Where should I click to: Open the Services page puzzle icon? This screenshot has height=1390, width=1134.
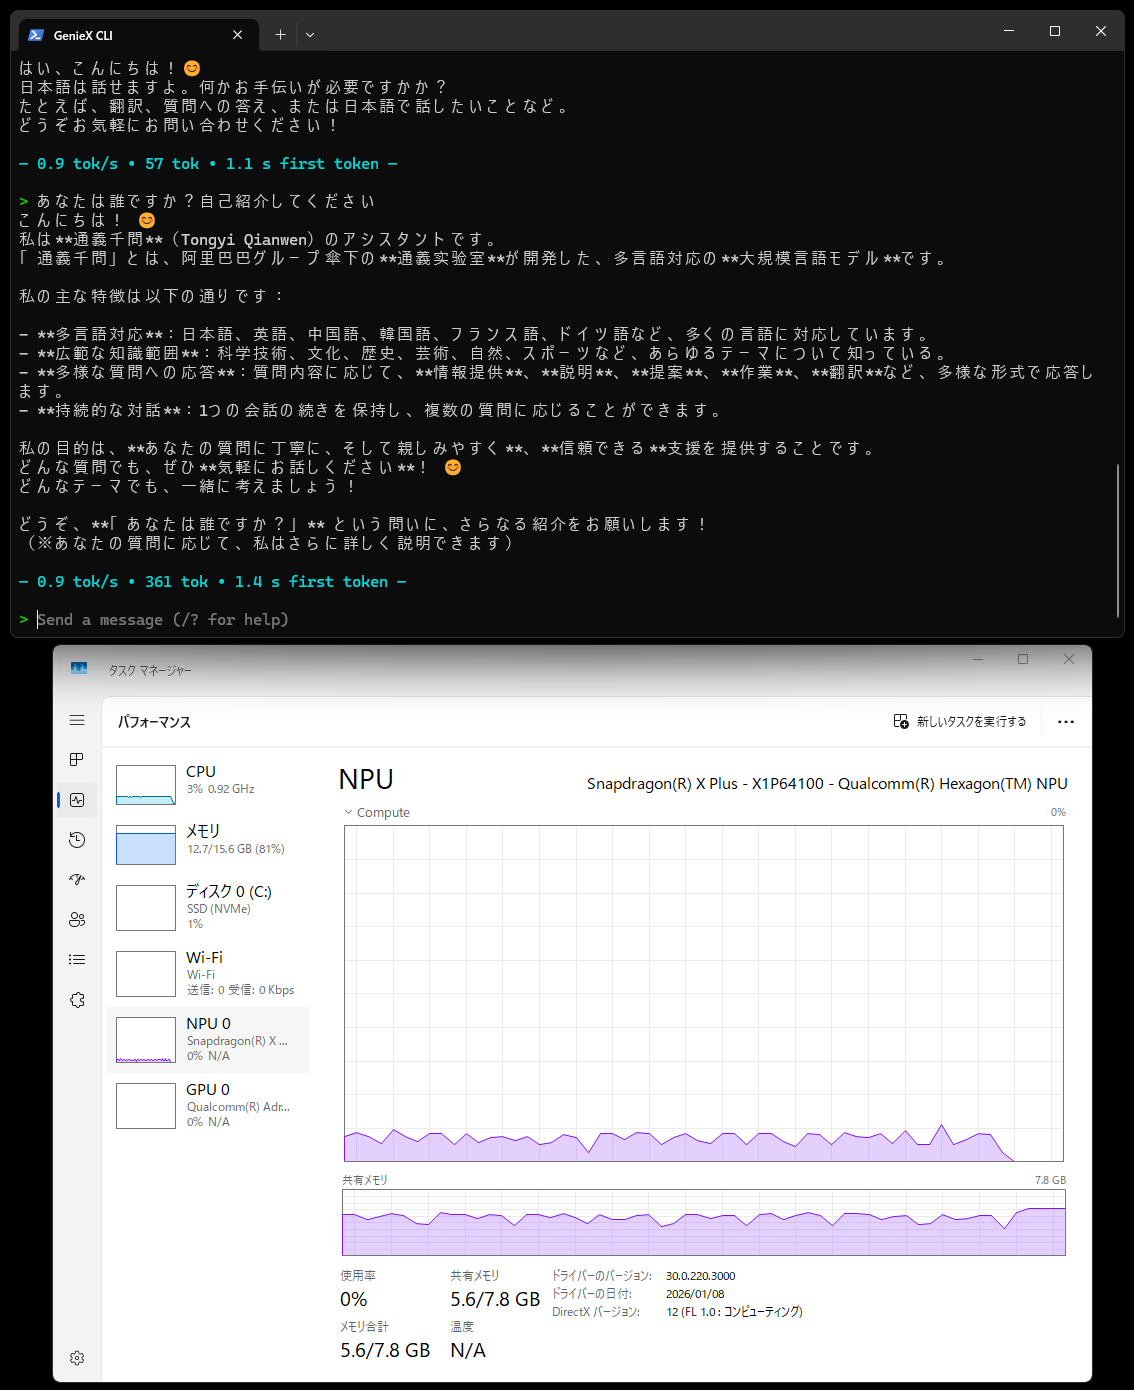pos(77,1000)
